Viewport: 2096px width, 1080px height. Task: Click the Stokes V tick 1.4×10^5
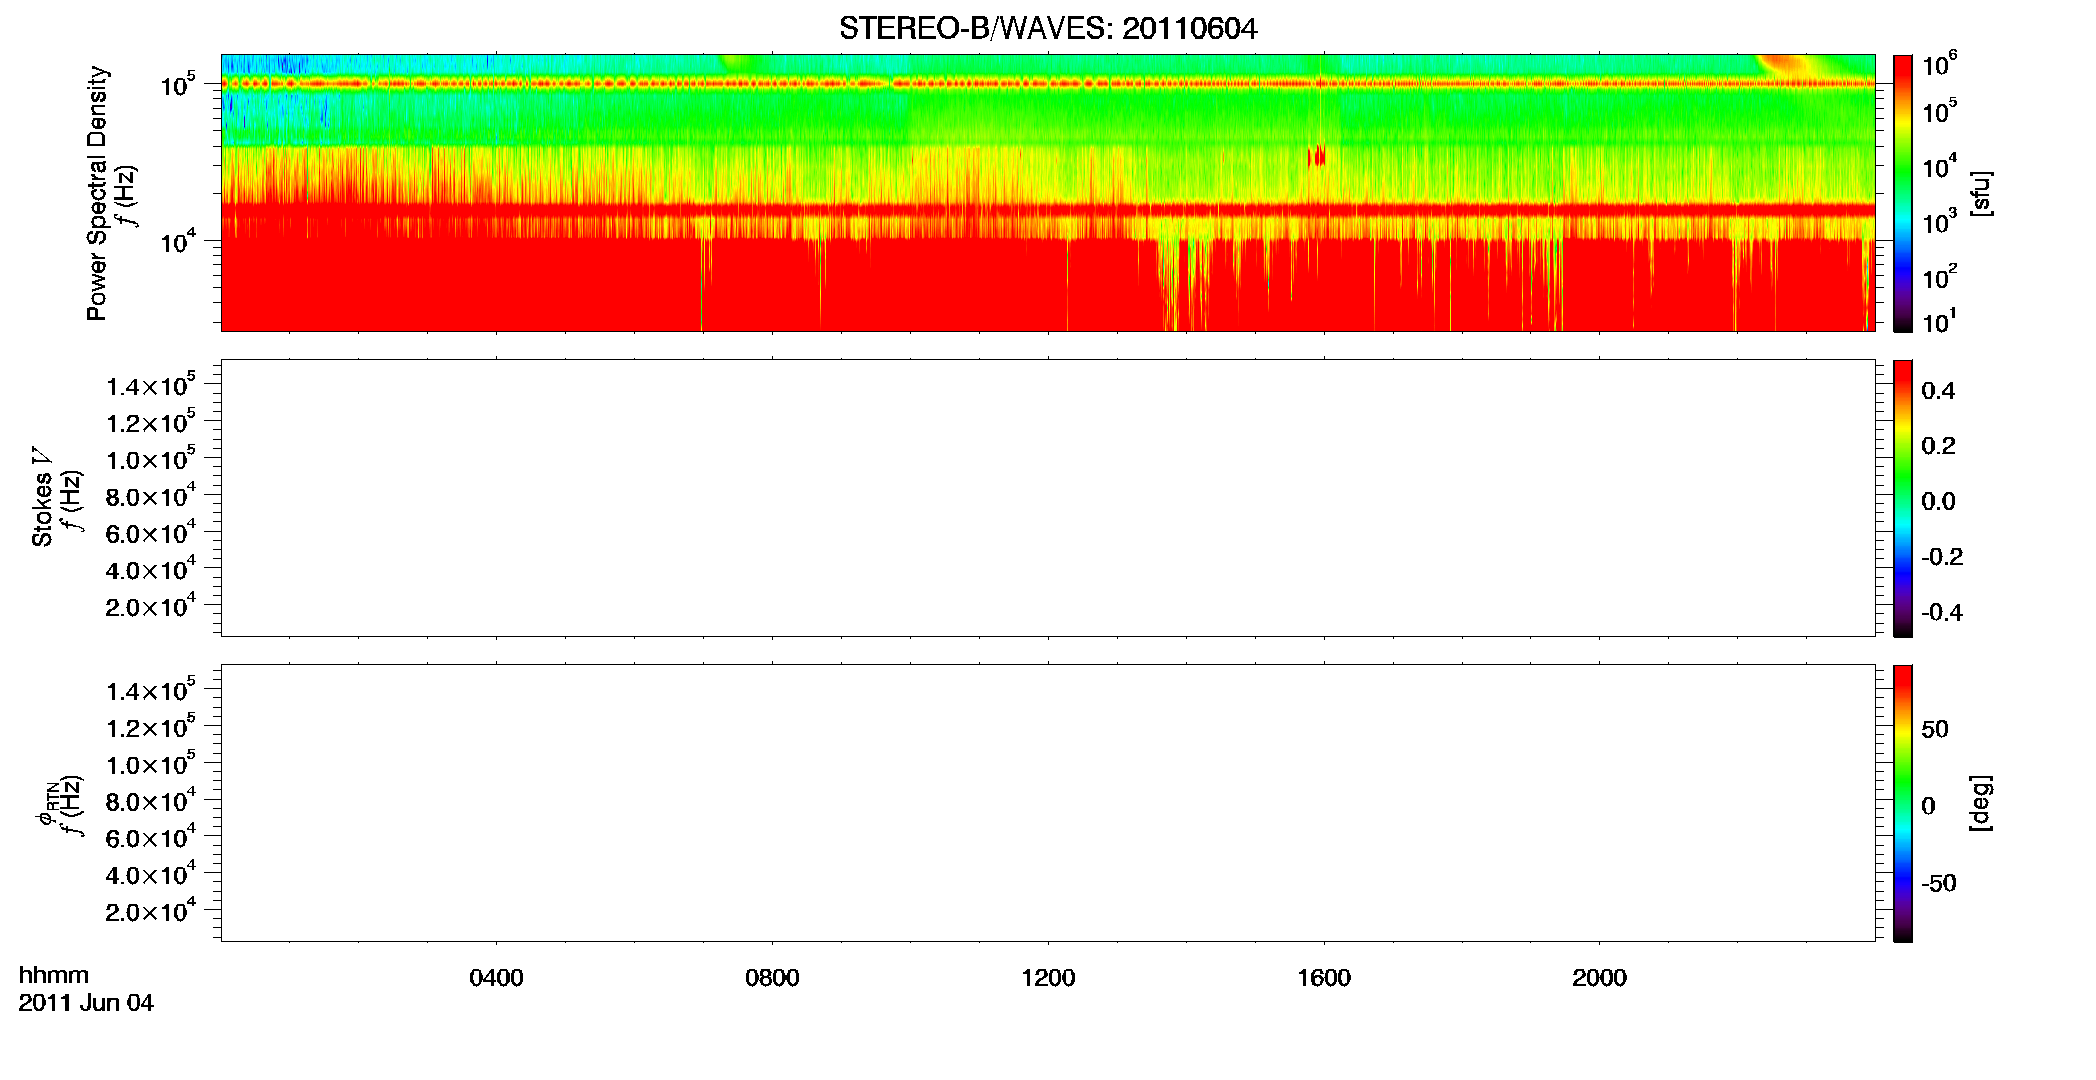pos(152,385)
